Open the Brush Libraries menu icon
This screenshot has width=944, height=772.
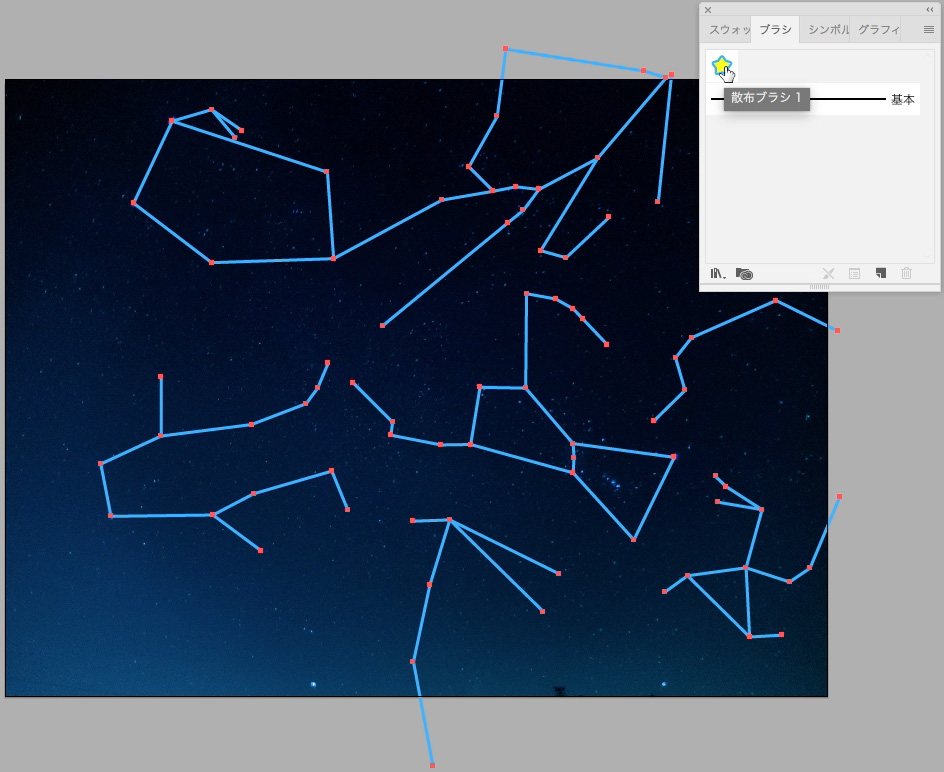pos(718,273)
